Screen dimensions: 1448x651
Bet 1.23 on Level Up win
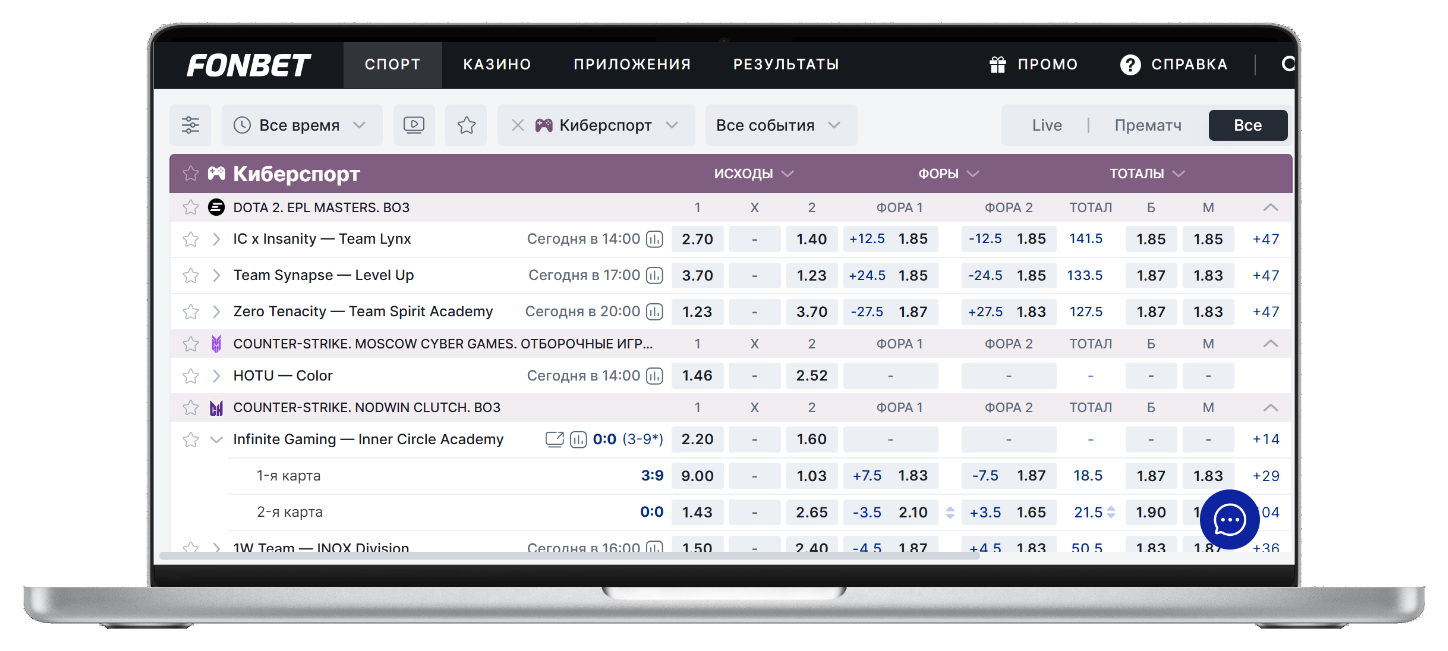pyautogui.click(x=812, y=275)
